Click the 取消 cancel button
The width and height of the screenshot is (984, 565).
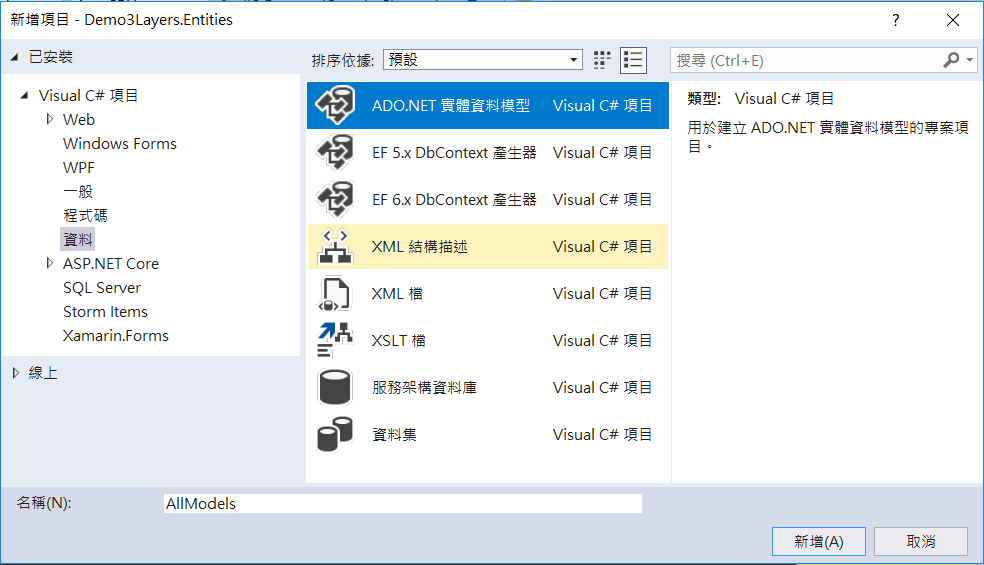pyautogui.click(x=920, y=541)
